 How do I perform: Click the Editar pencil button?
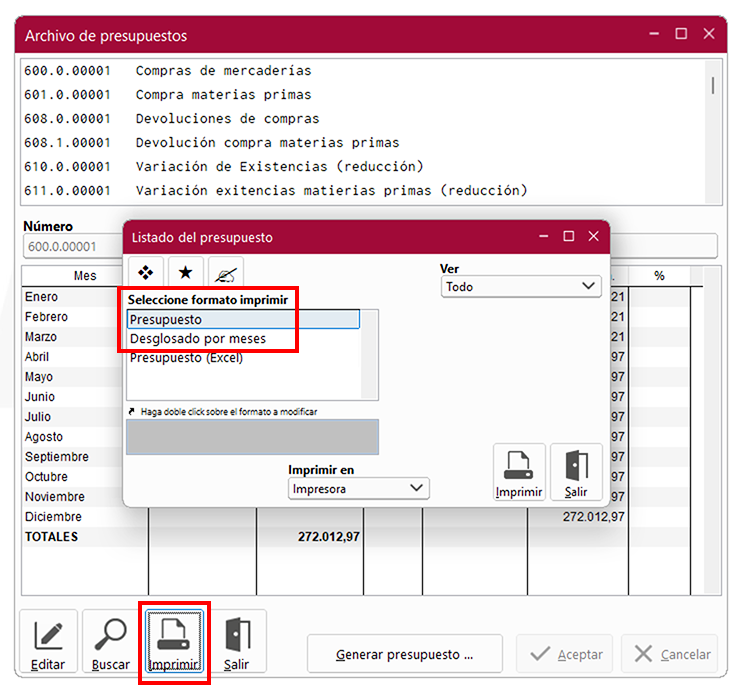(48, 642)
